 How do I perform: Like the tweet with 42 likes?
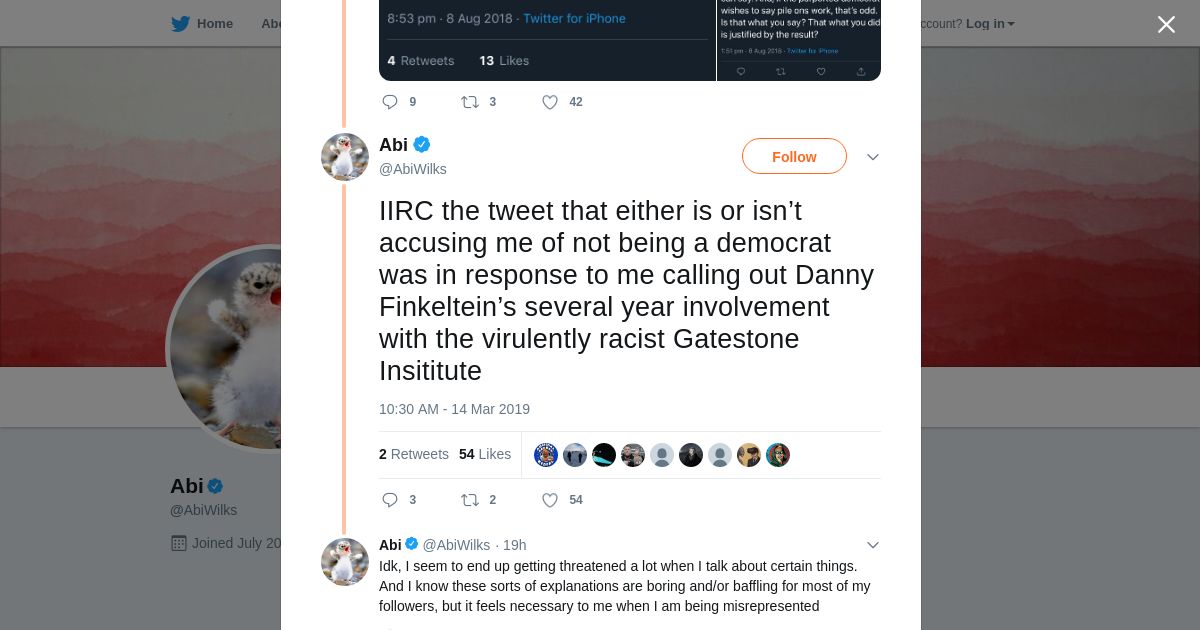click(x=550, y=102)
